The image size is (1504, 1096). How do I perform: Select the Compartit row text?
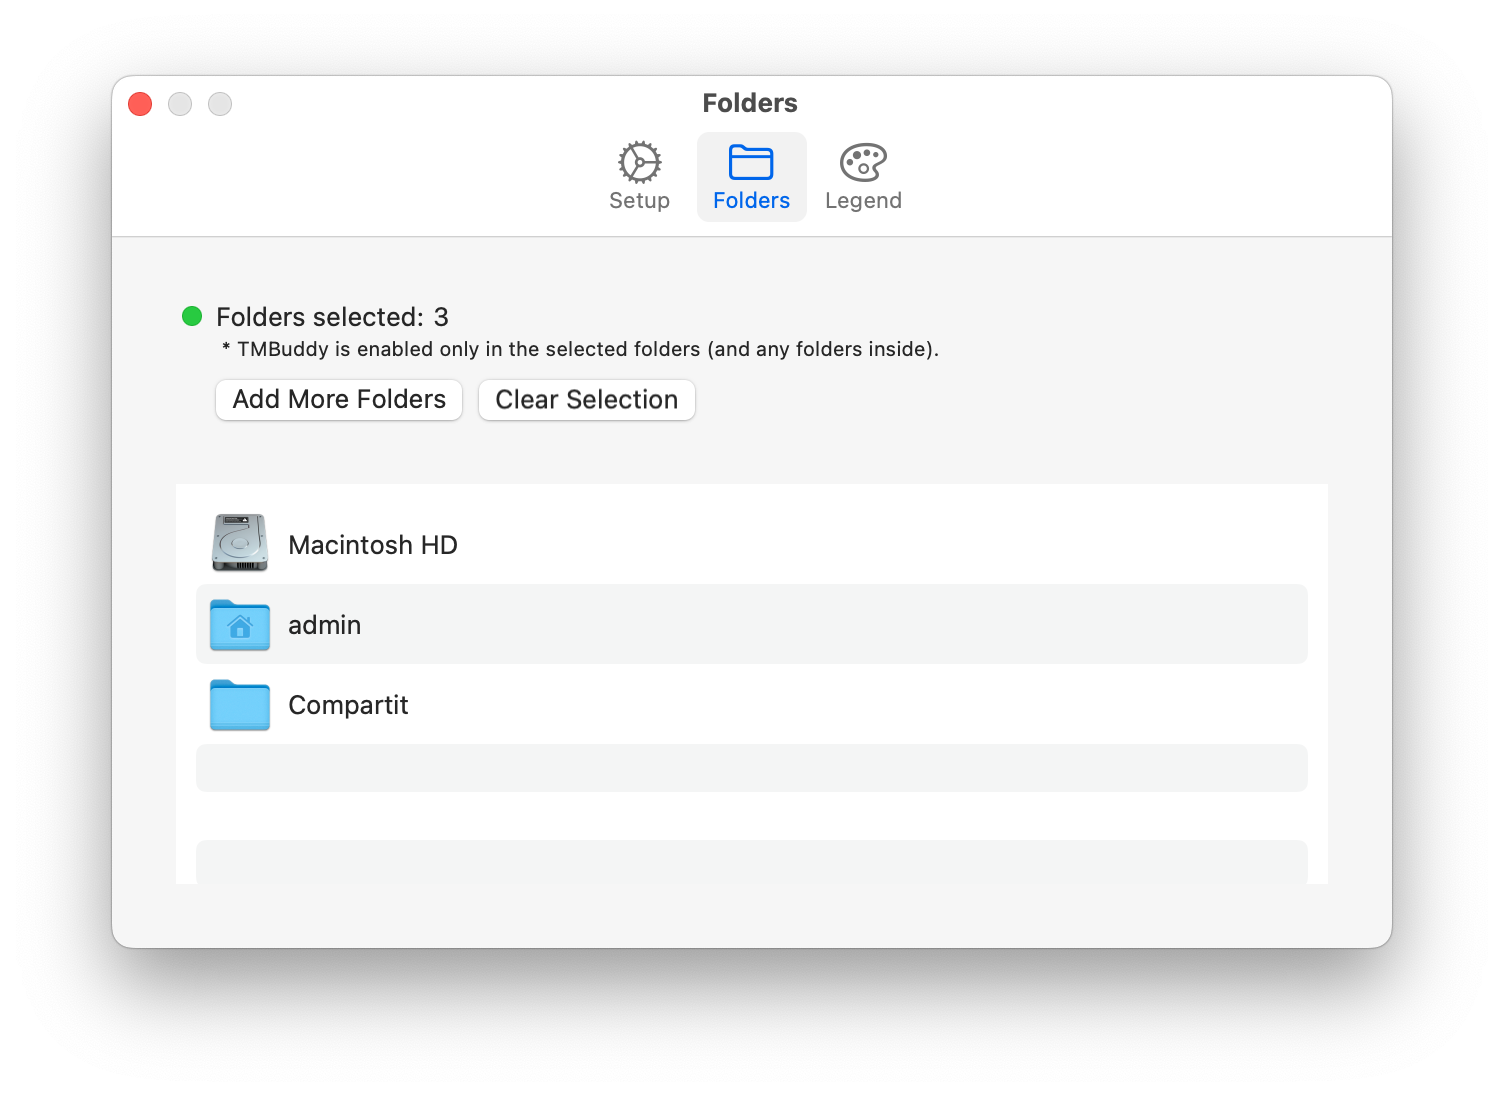tap(348, 705)
